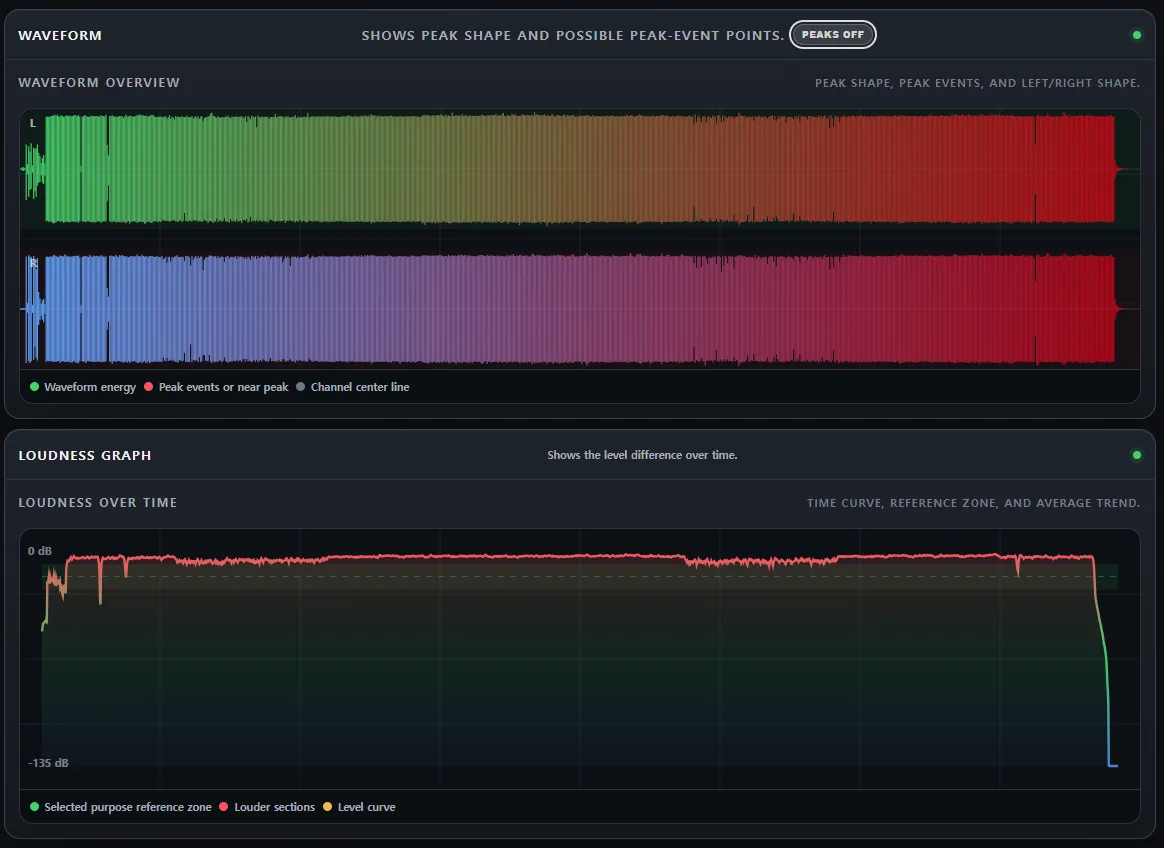Viewport: 1164px width, 848px height.
Task: Click the yellow Level curve legend dot
Action: click(327, 807)
